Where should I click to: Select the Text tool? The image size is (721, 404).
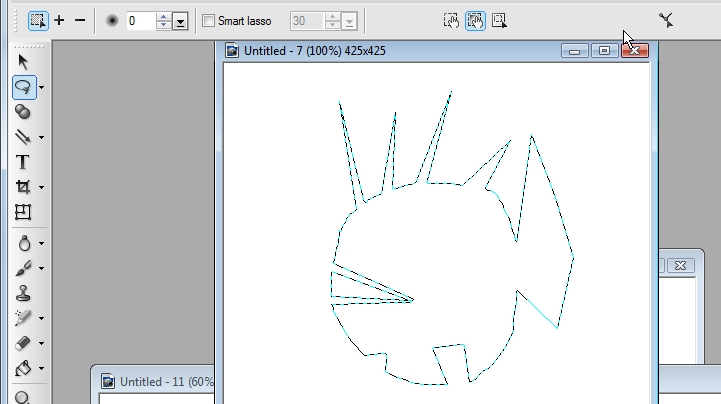pyautogui.click(x=22, y=162)
